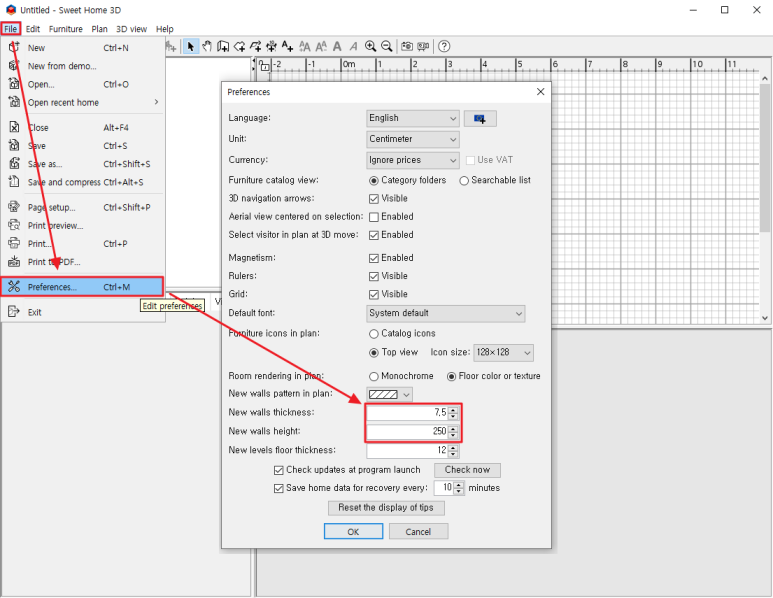Decrease recovery minutes with the down arrow
Screen dimensions: 773x598
click(x=459, y=492)
